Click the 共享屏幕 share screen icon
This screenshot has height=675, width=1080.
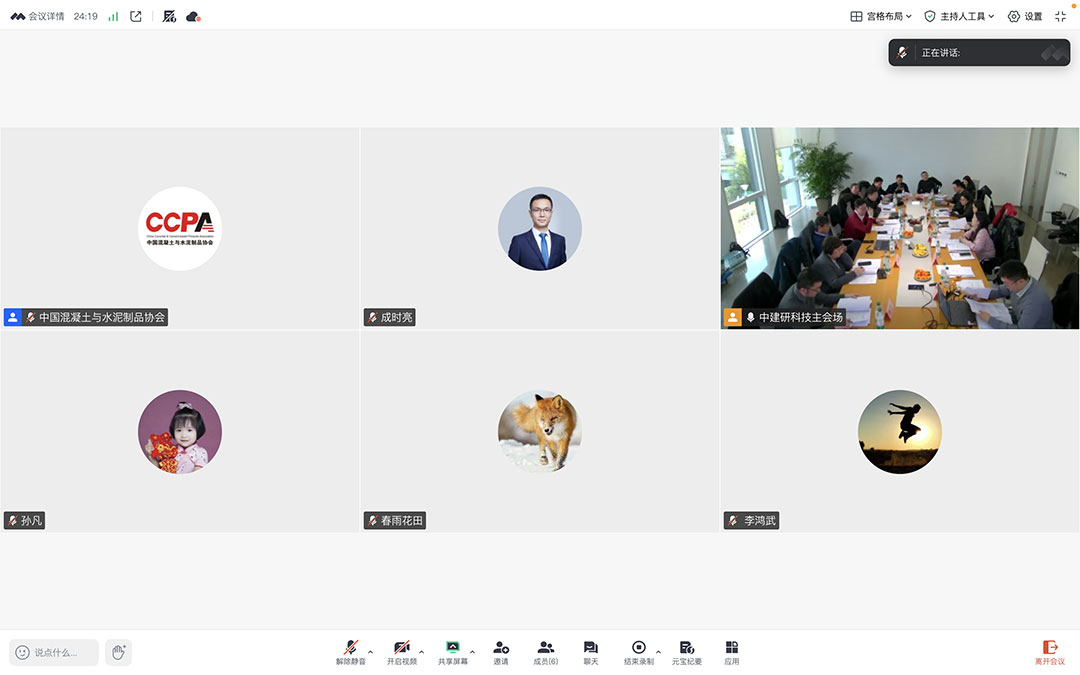pos(452,652)
